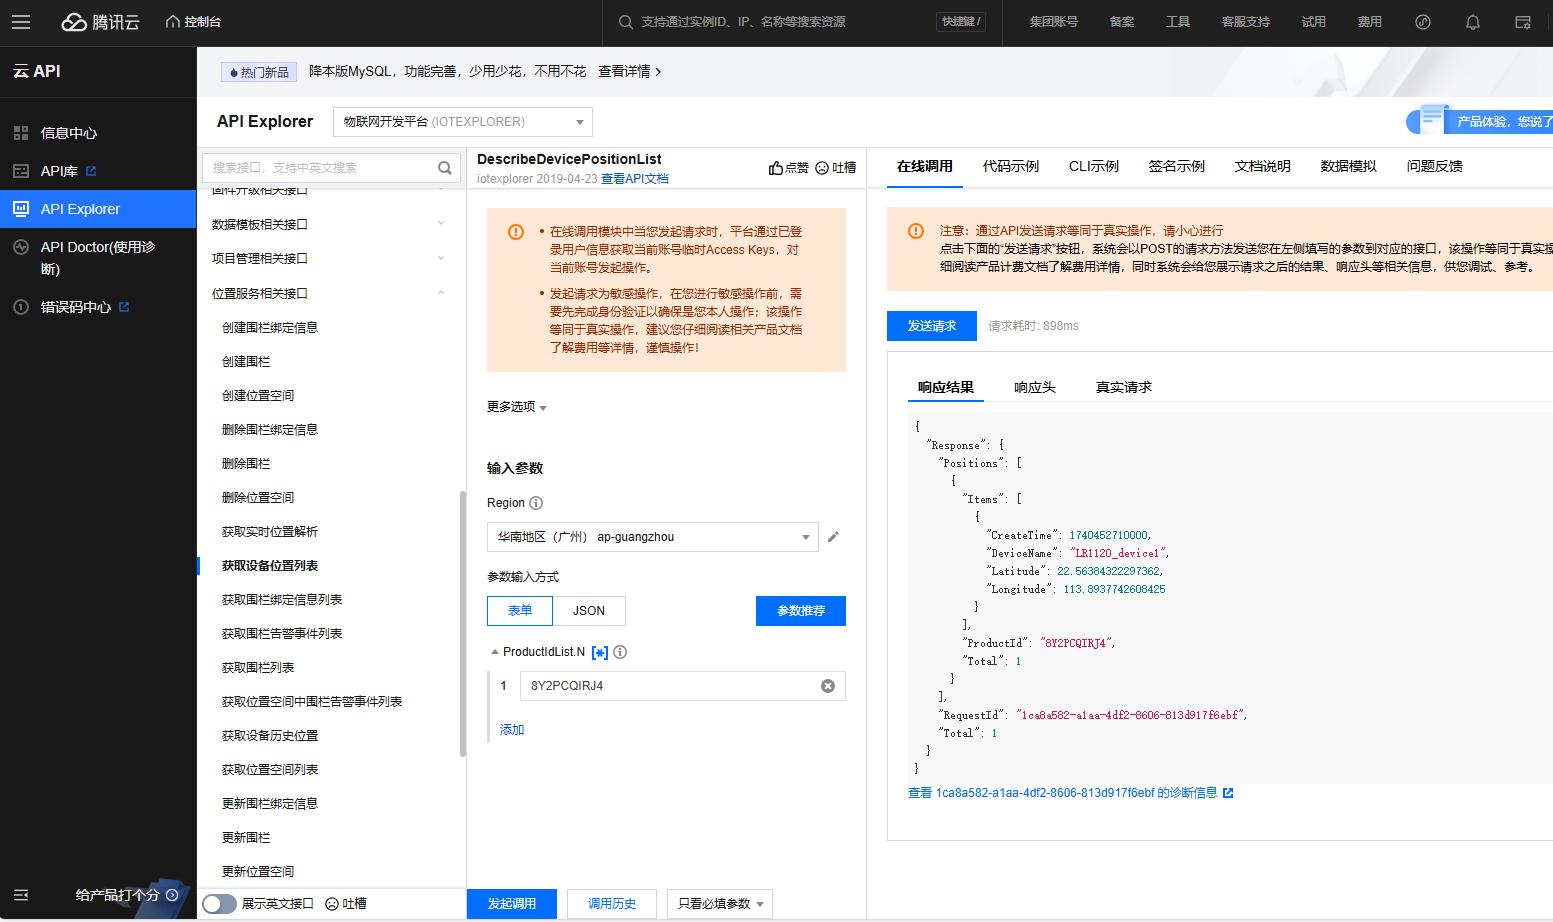Viewport: 1553px width, 922px height.
Task: Open API Doctor diagnostic tool
Action: click(x=98, y=257)
